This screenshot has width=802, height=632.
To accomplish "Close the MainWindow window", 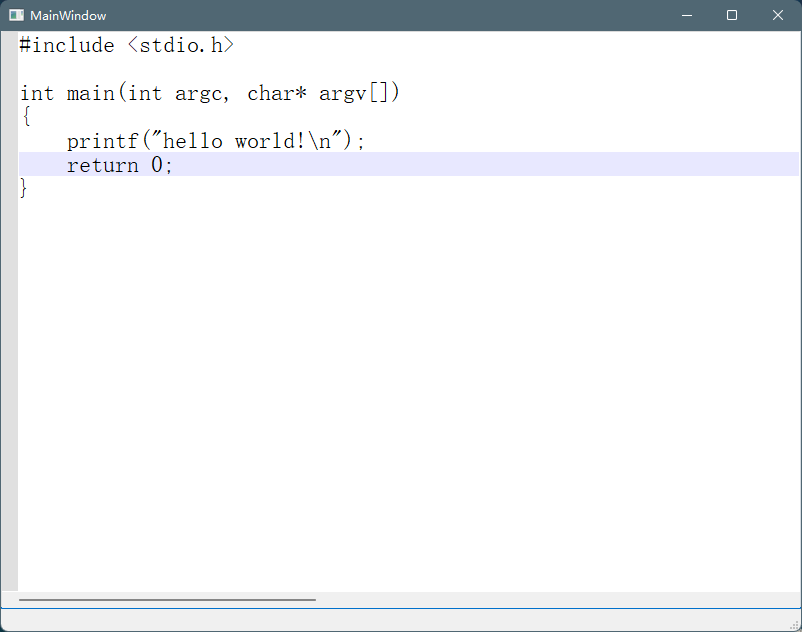I will [777, 15].
